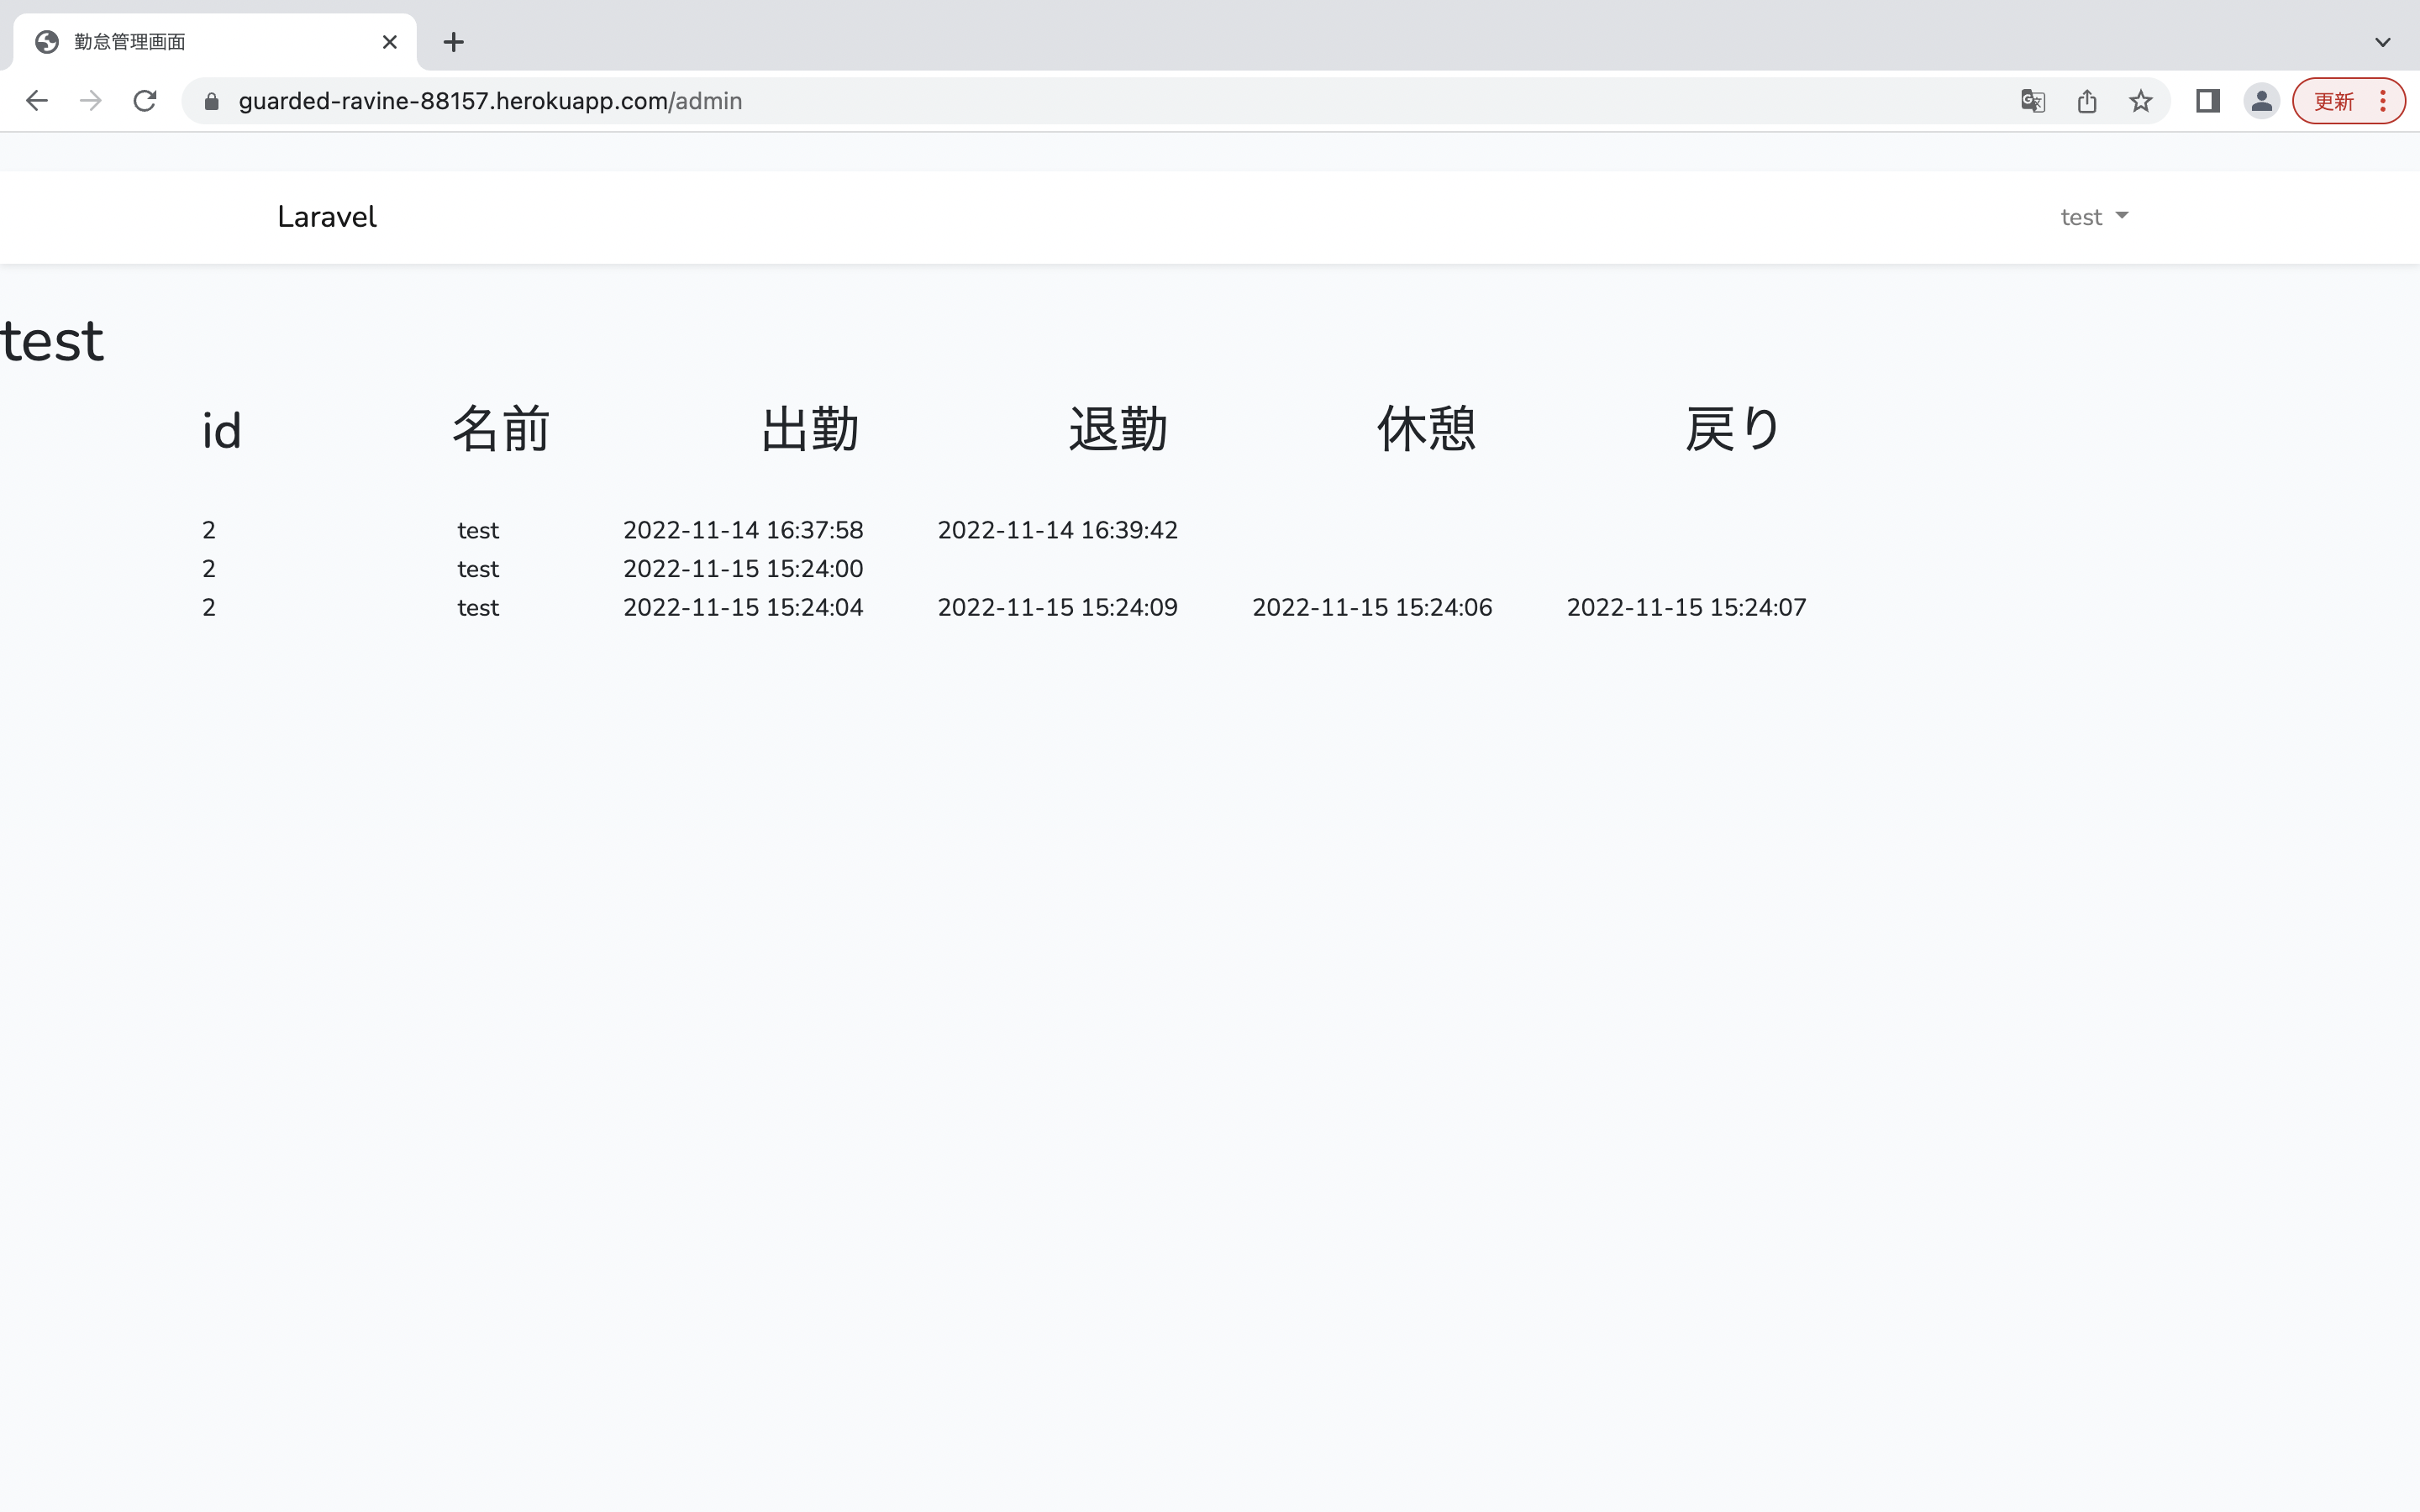View site info via lock icon
The width and height of the screenshot is (2420, 1512).
[211, 101]
